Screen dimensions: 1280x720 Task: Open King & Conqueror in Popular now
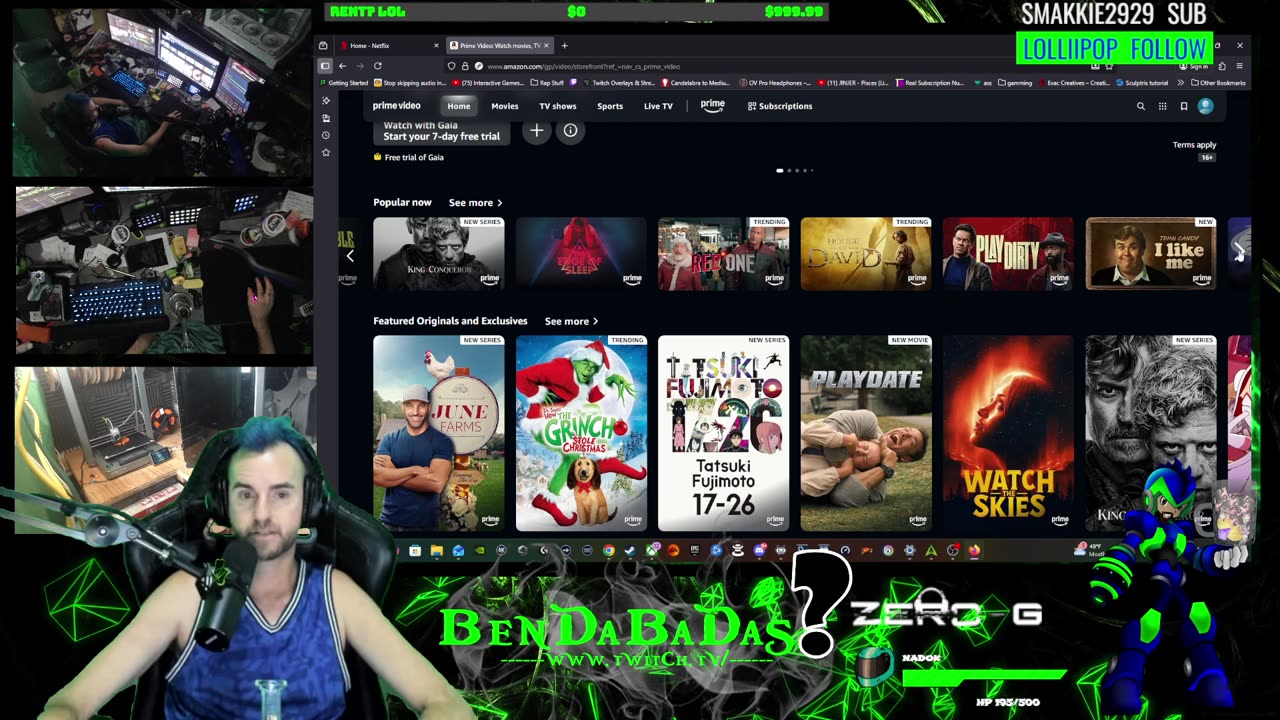[439, 253]
